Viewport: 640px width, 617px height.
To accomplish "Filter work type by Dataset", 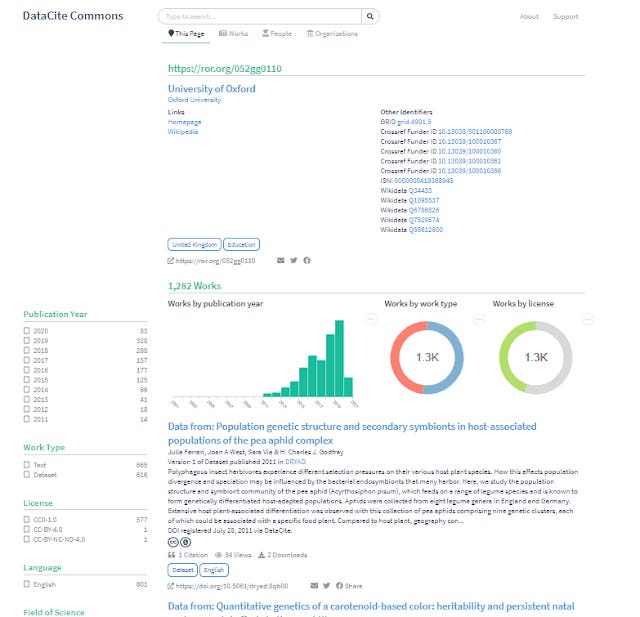I will [x=27, y=475].
